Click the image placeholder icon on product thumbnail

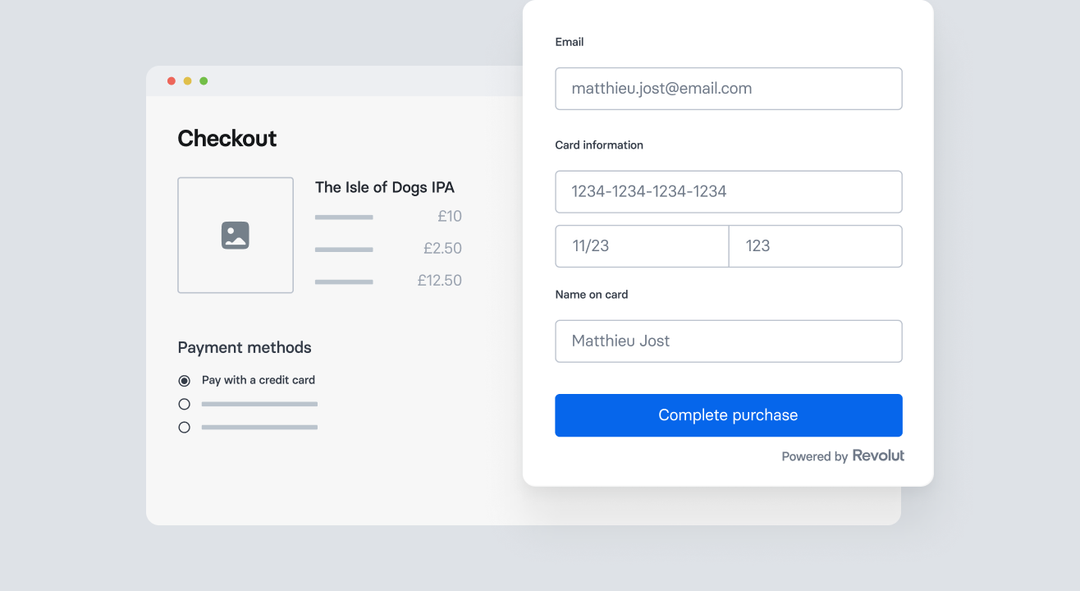point(235,235)
